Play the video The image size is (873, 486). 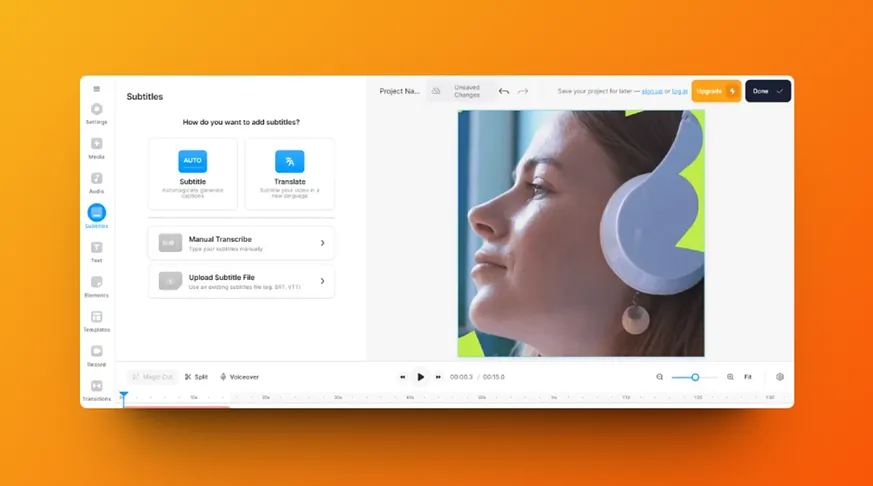[x=420, y=377]
